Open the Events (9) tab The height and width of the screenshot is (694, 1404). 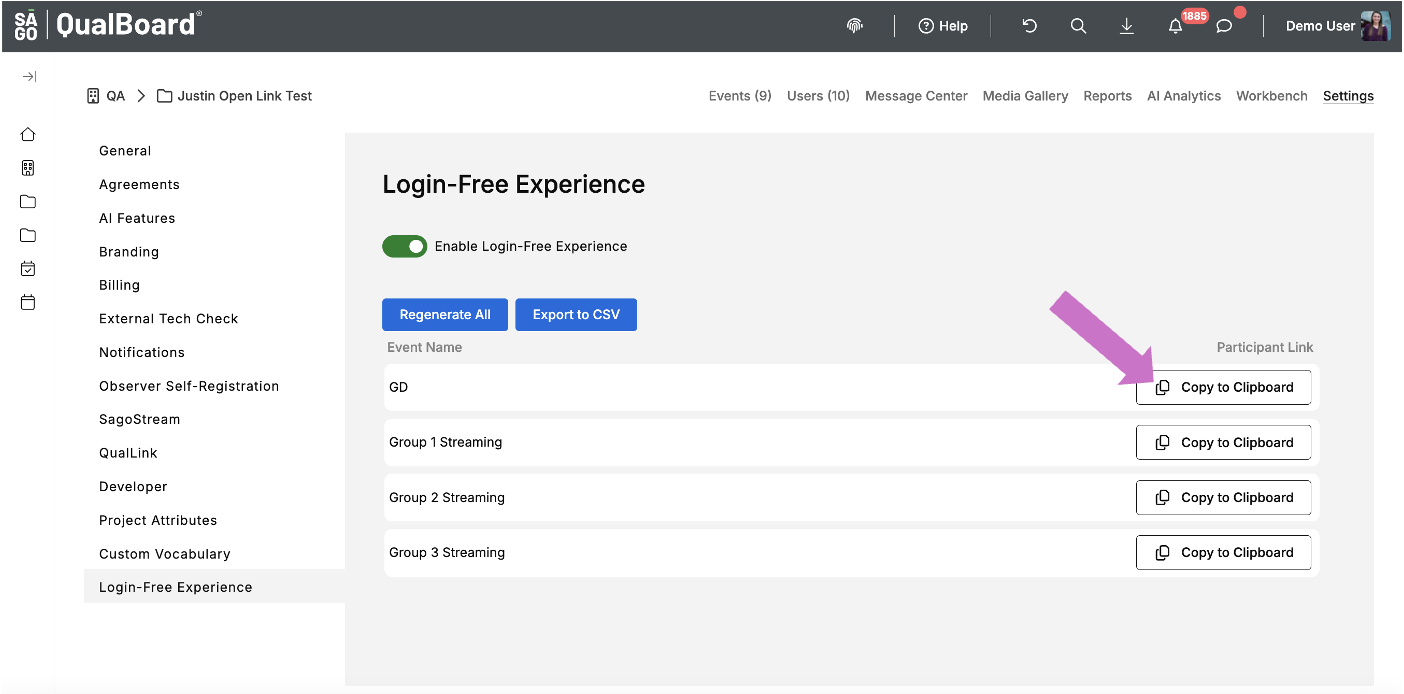click(740, 96)
